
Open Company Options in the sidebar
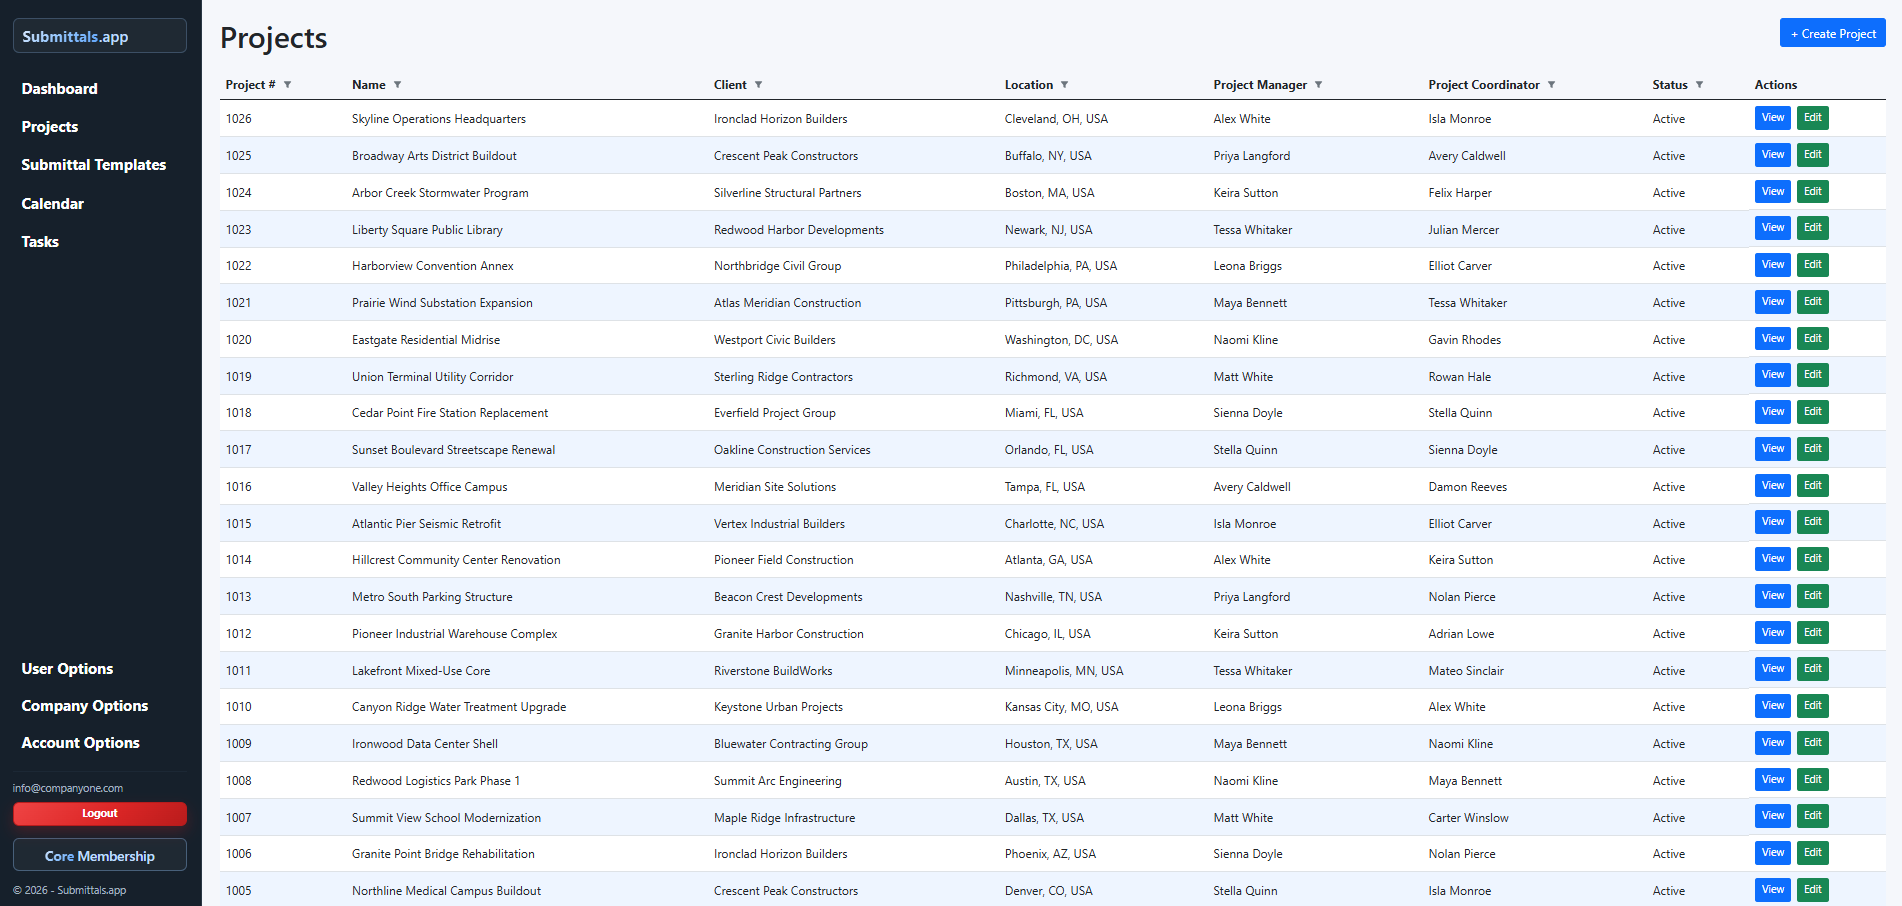pyautogui.click(x=85, y=706)
